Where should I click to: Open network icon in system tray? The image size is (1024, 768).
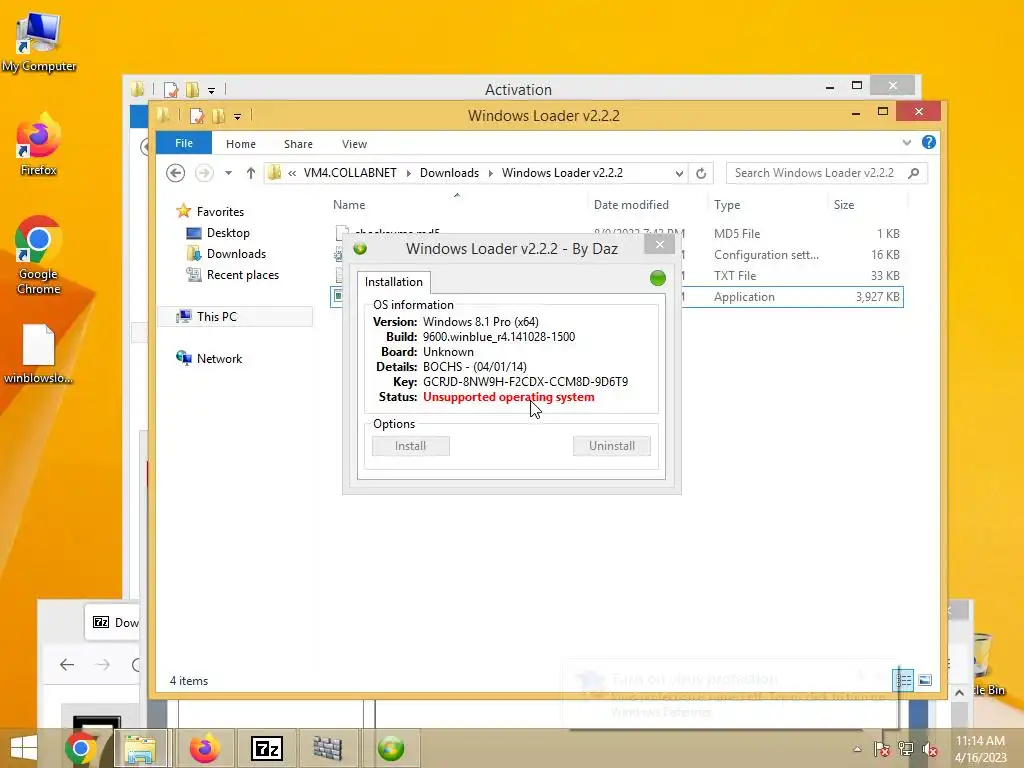(906, 749)
